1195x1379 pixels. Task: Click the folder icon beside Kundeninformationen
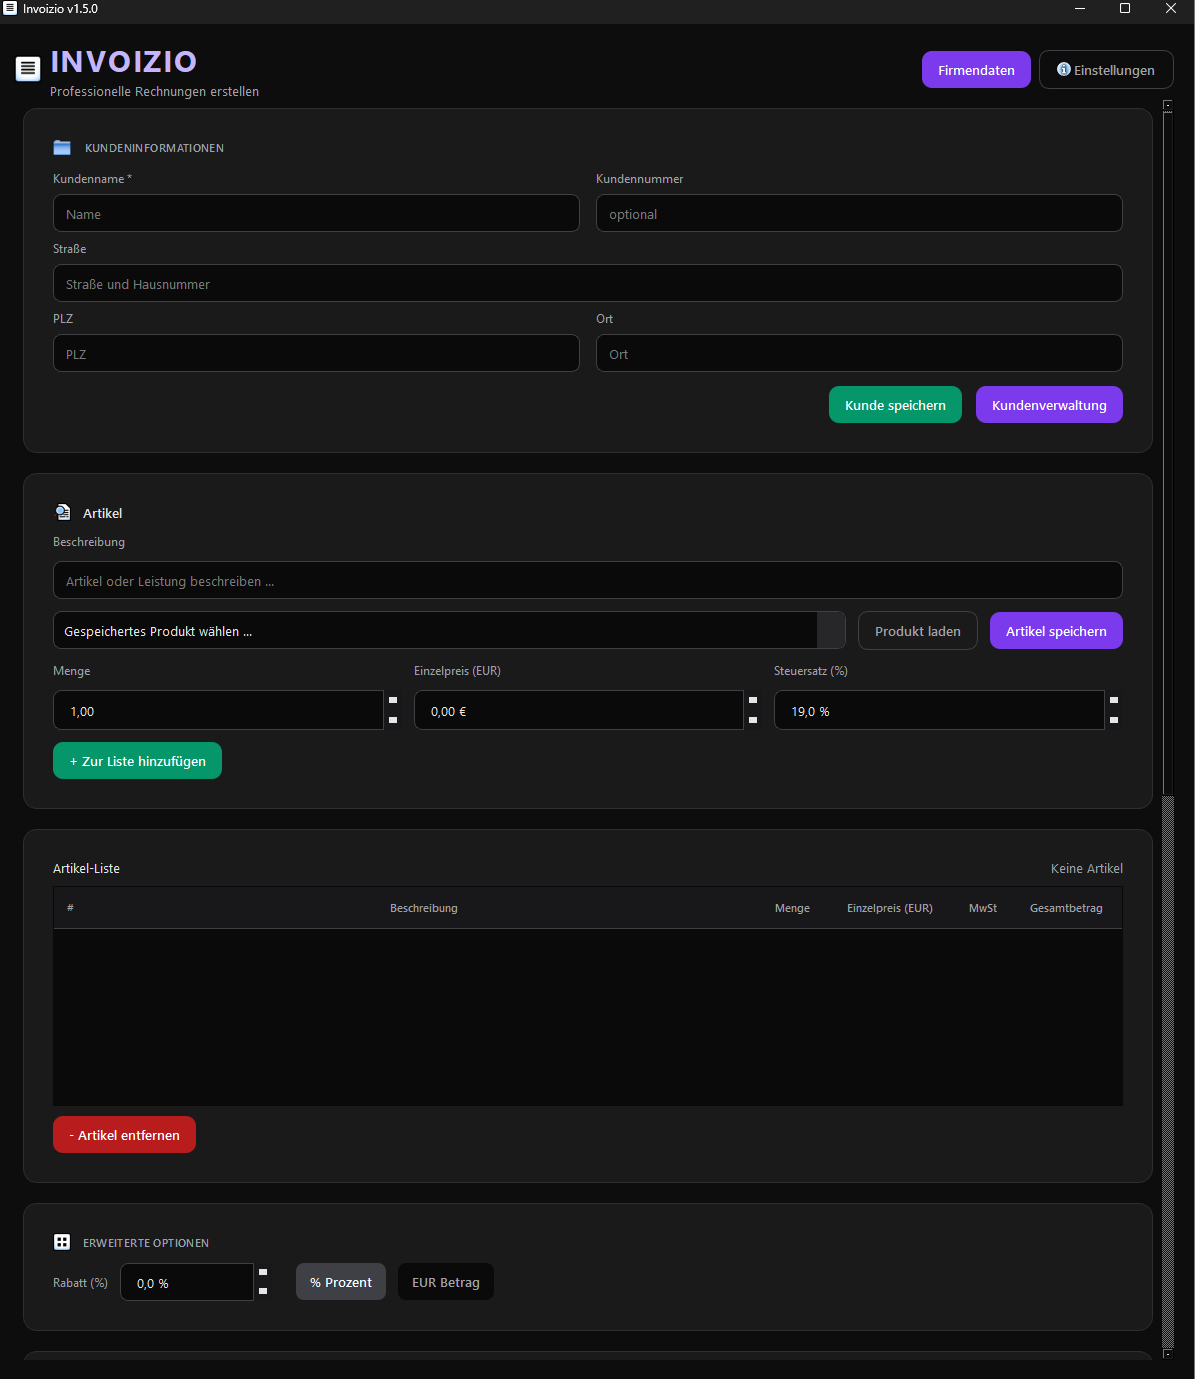(x=62, y=148)
